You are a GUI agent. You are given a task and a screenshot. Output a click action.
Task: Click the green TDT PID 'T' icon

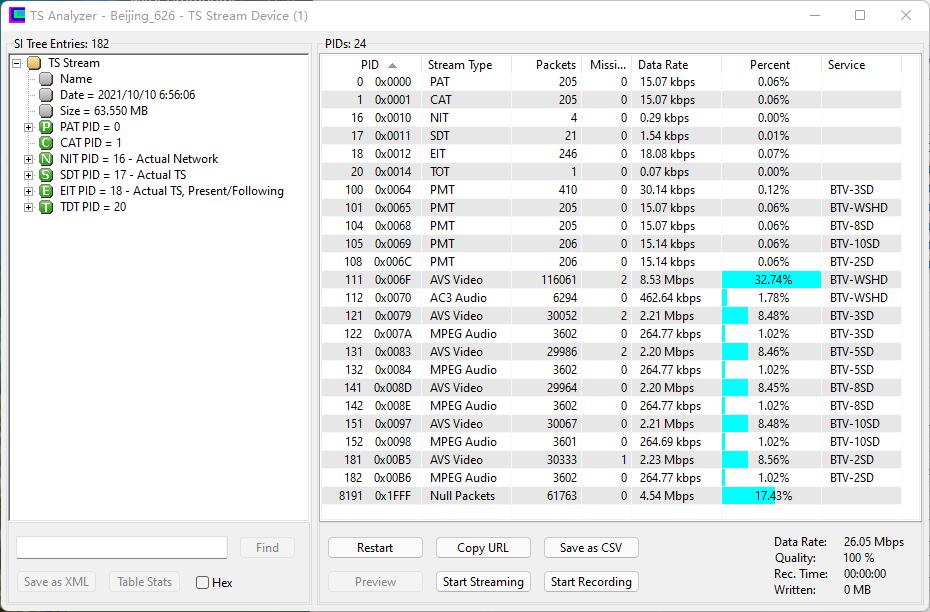pyautogui.click(x=46, y=207)
